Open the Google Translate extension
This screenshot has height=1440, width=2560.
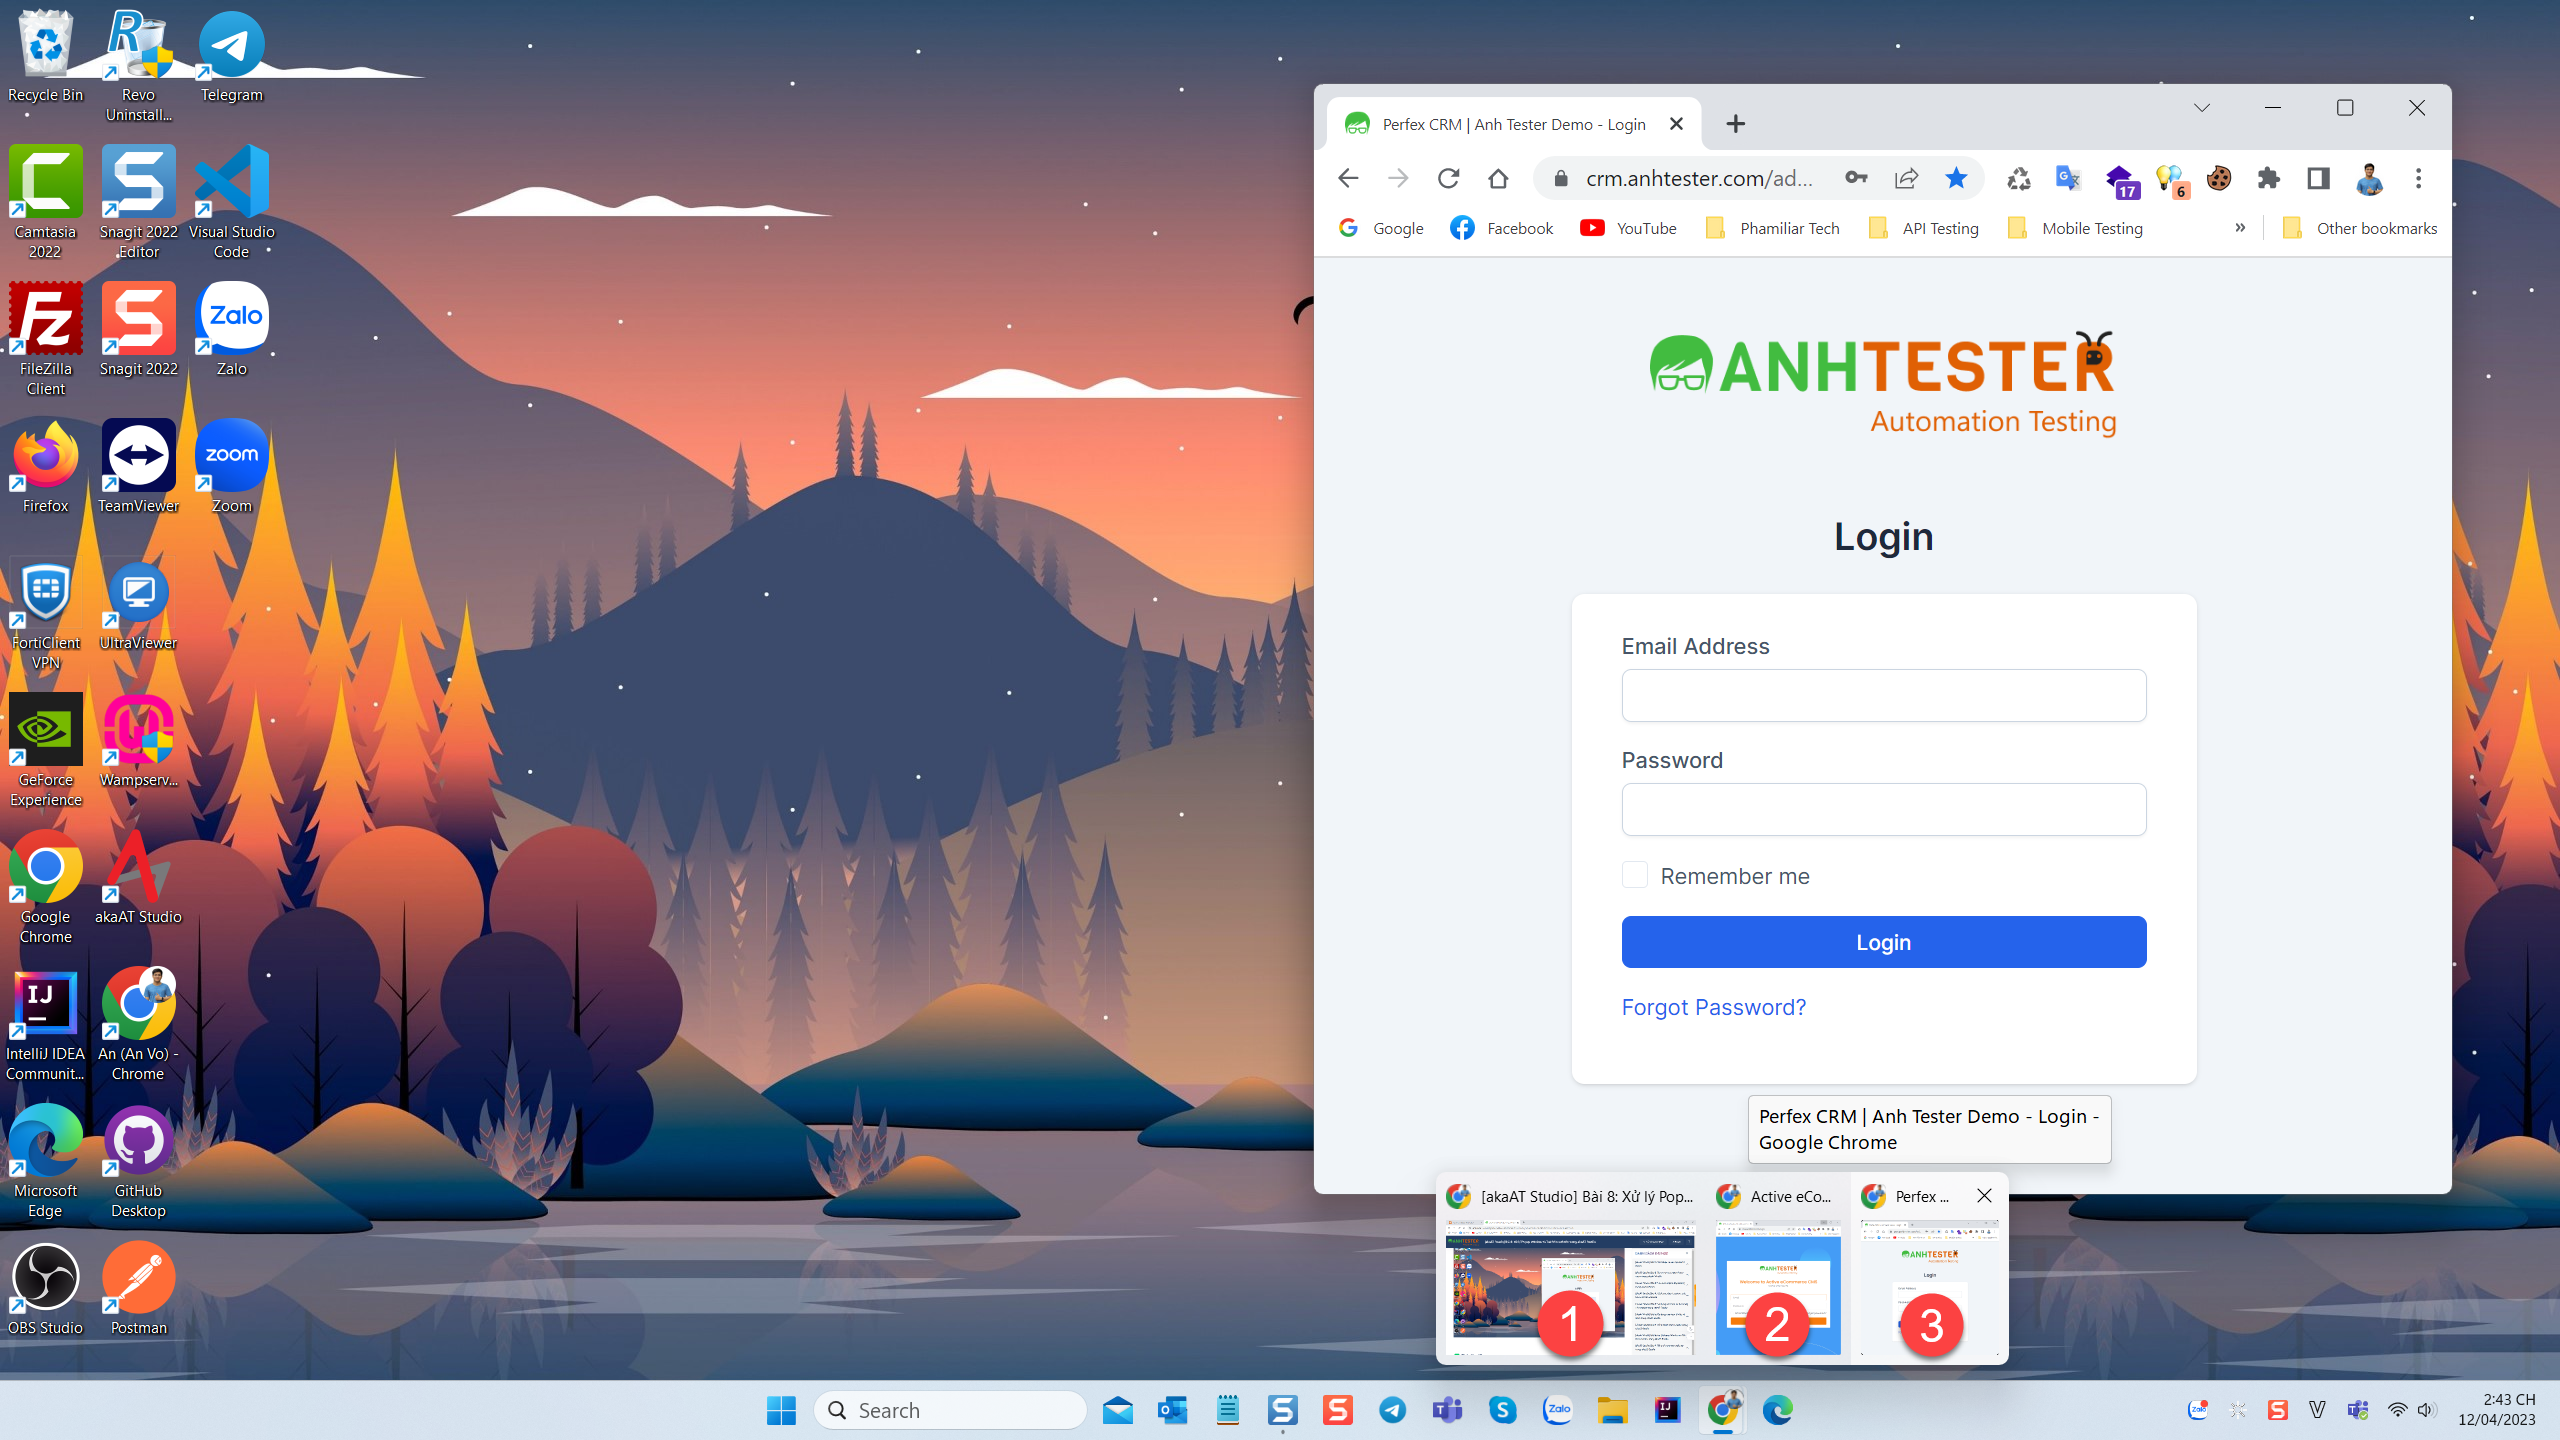pyautogui.click(x=2068, y=178)
